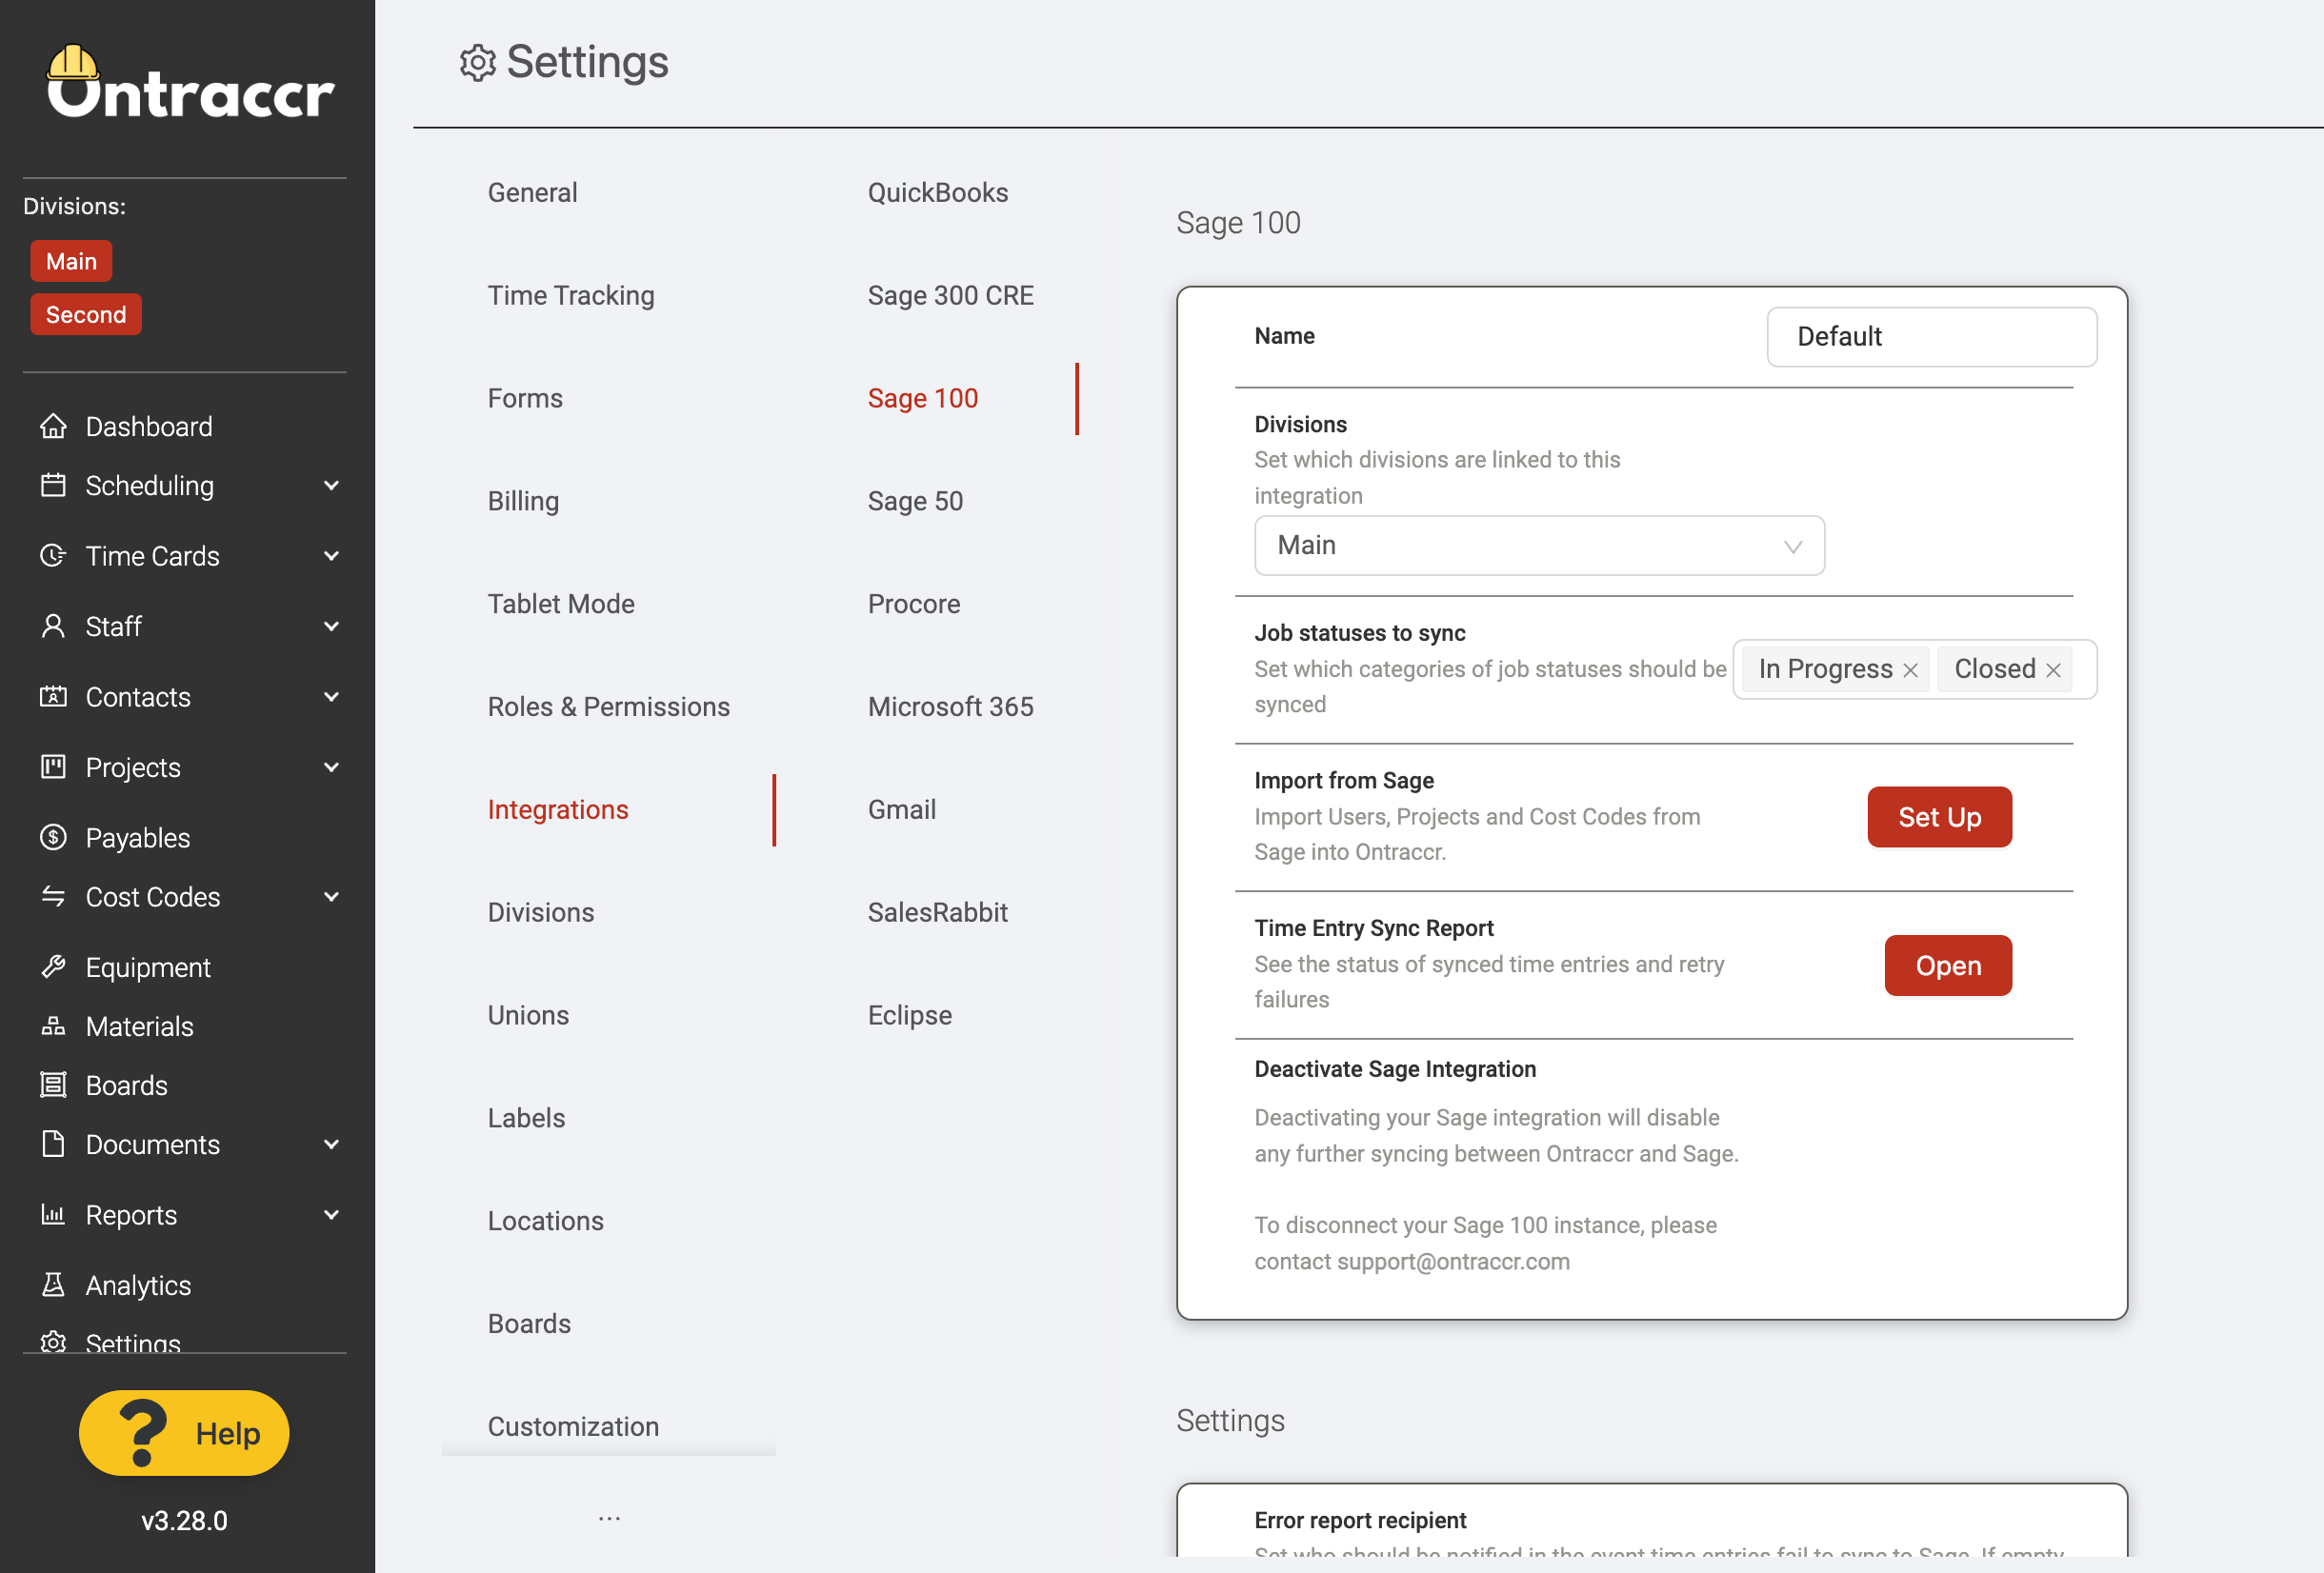
Task: Click the Boards icon in sidebar
Action: (x=53, y=1084)
